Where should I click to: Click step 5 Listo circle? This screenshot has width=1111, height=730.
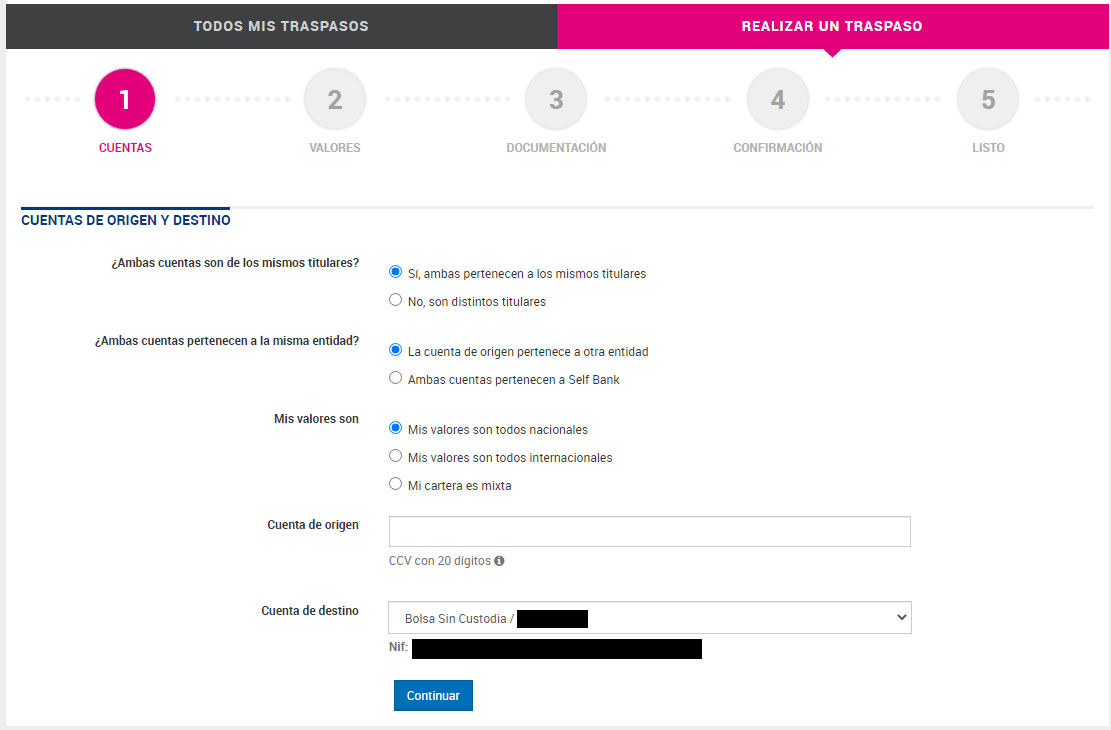(988, 99)
